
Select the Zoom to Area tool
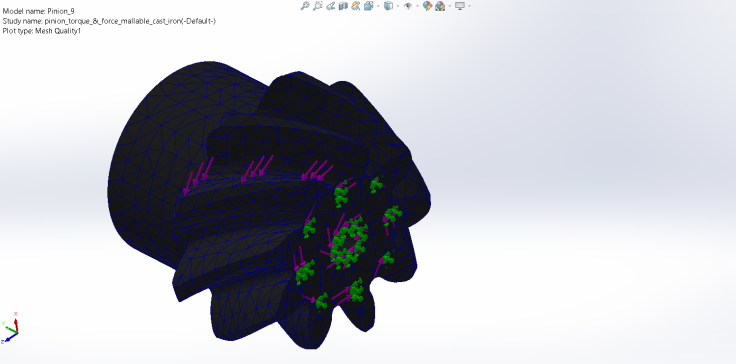(x=318, y=6)
